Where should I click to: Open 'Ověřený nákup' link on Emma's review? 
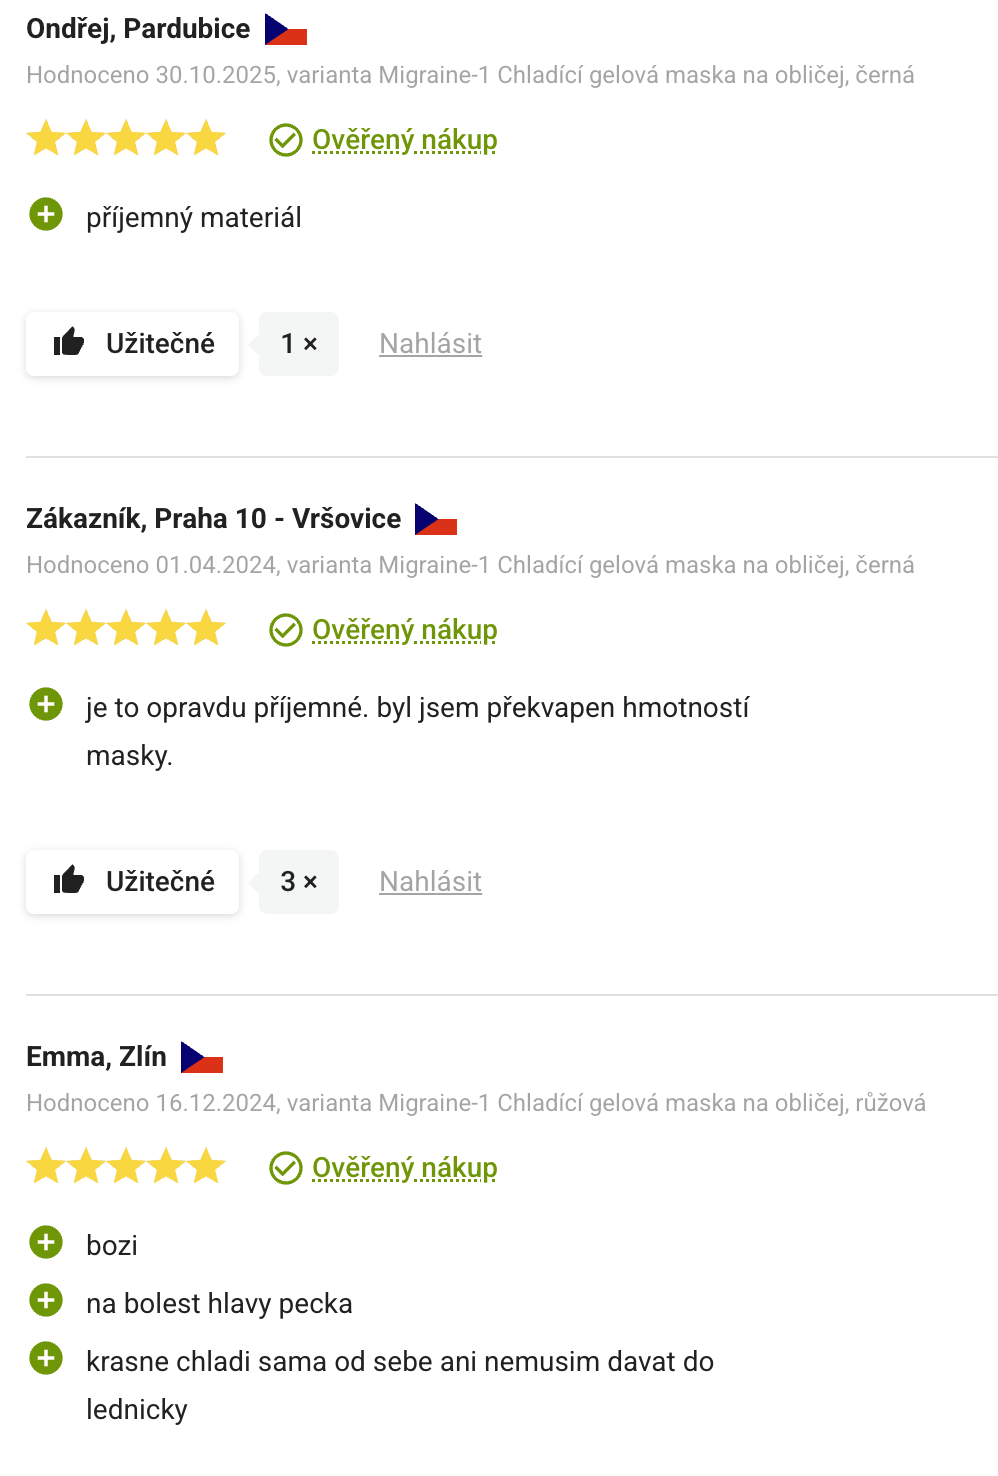pos(403,1167)
